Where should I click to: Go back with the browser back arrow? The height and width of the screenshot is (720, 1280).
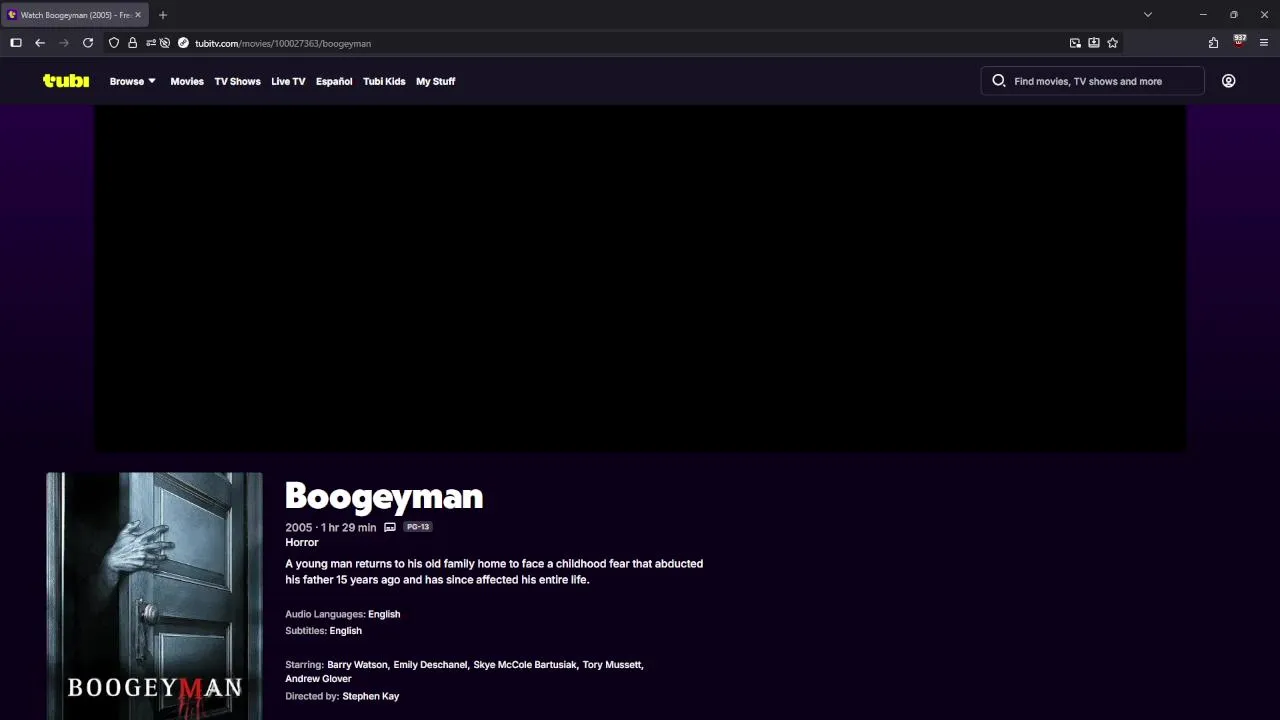coord(40,43)
